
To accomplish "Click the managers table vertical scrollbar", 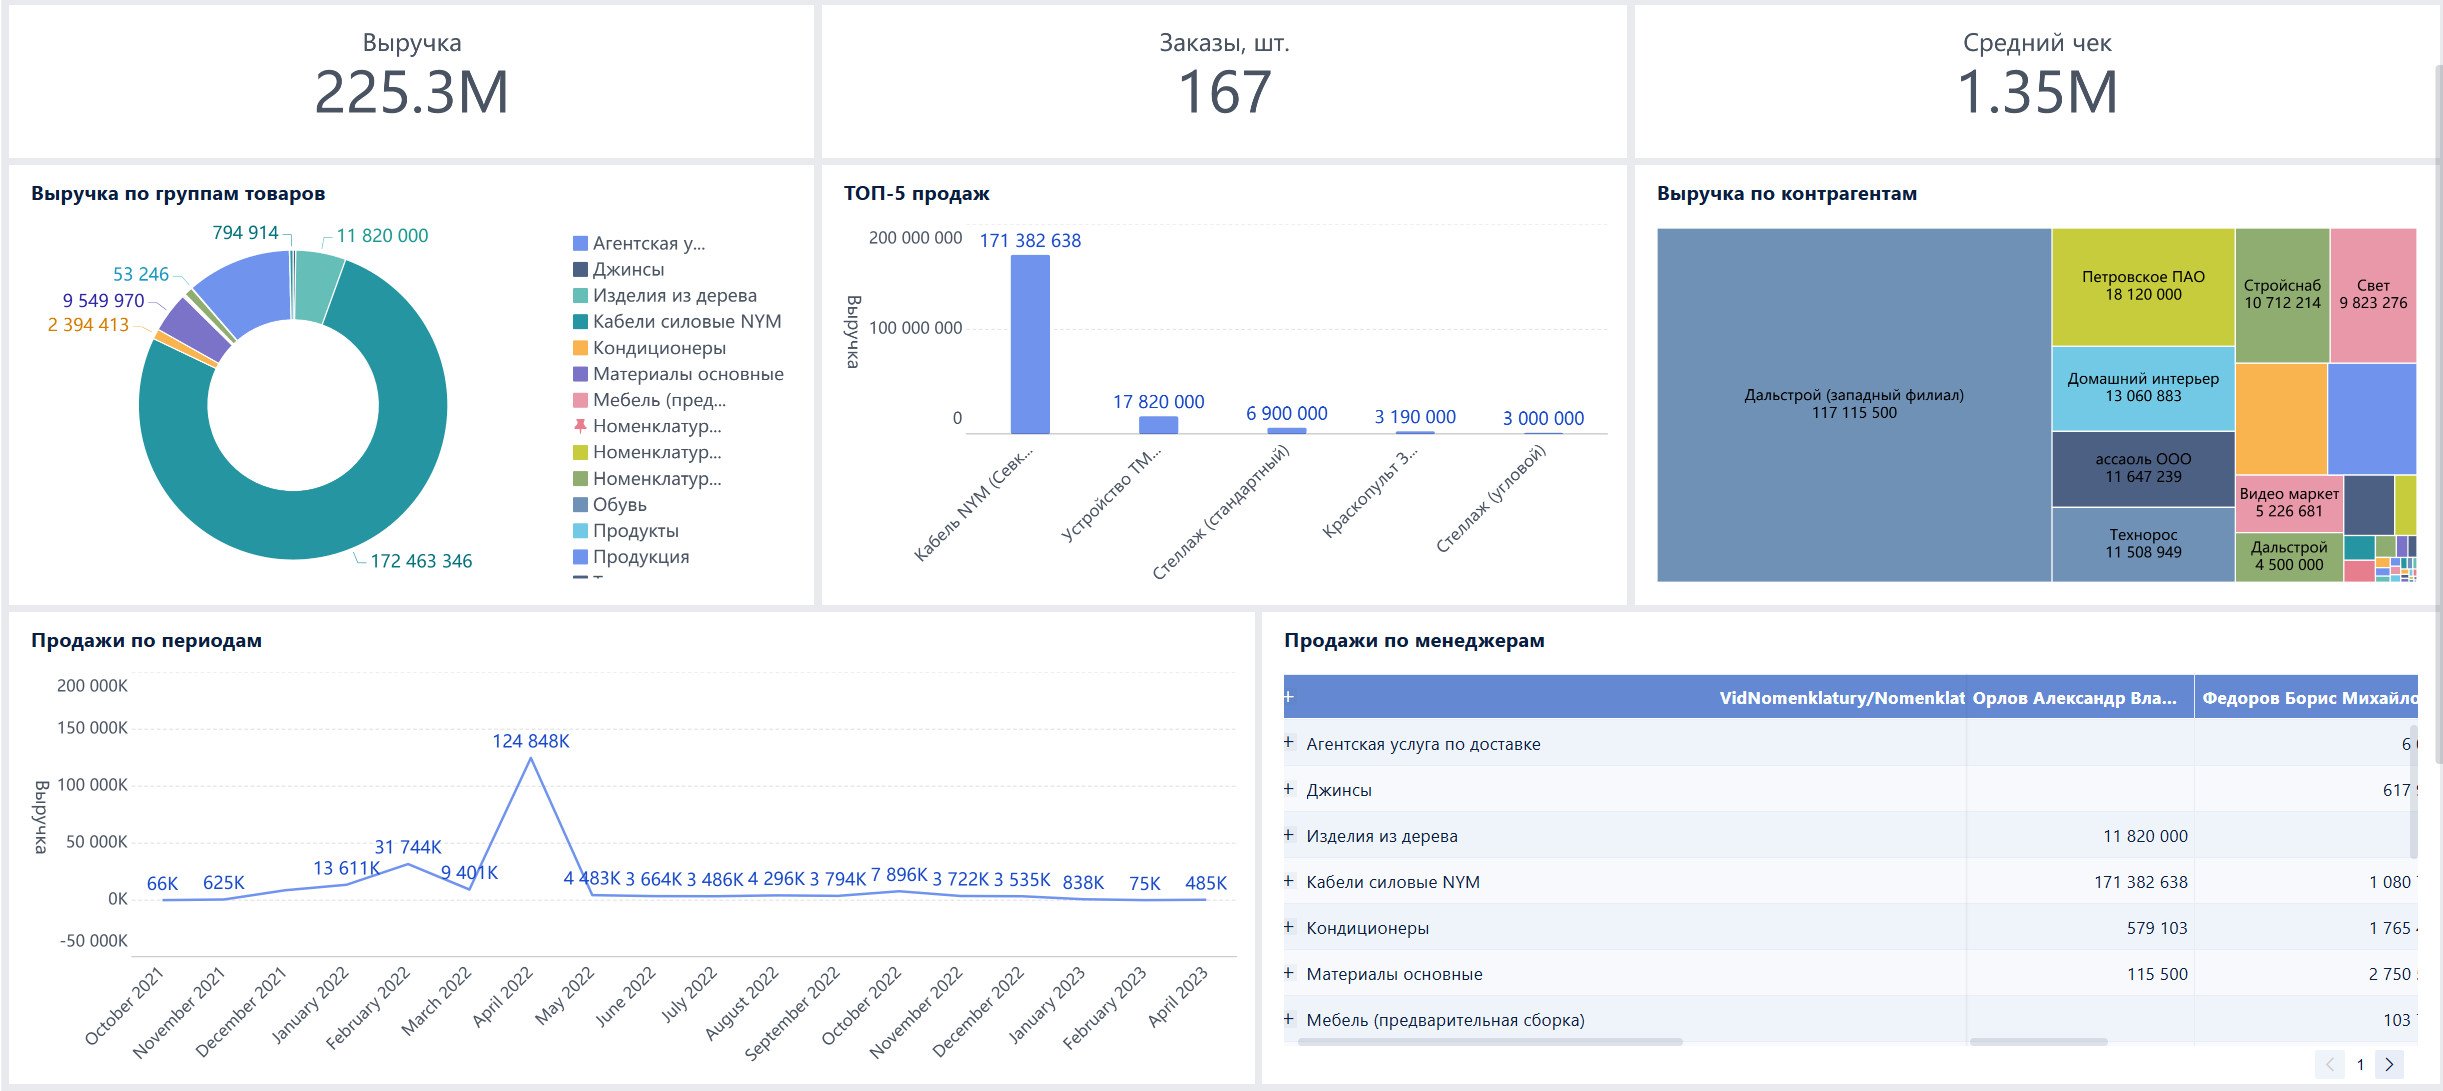I will point(2414,790).
